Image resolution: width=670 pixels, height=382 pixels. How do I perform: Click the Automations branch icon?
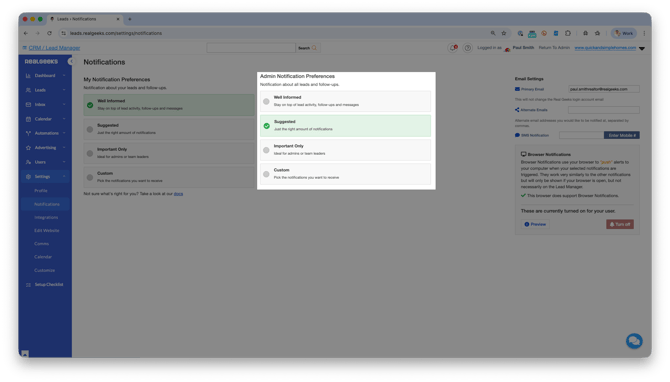28,133
